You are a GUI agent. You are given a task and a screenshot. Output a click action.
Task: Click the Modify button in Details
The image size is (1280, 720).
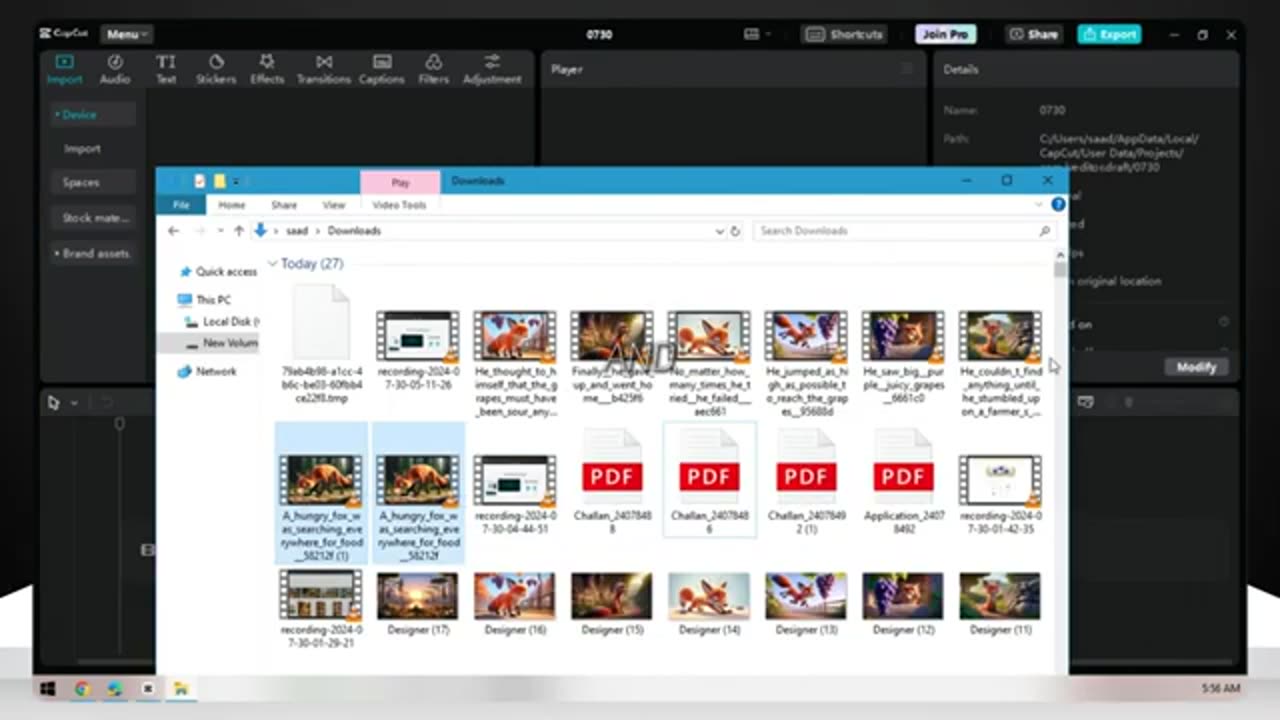pos(1196,367)
